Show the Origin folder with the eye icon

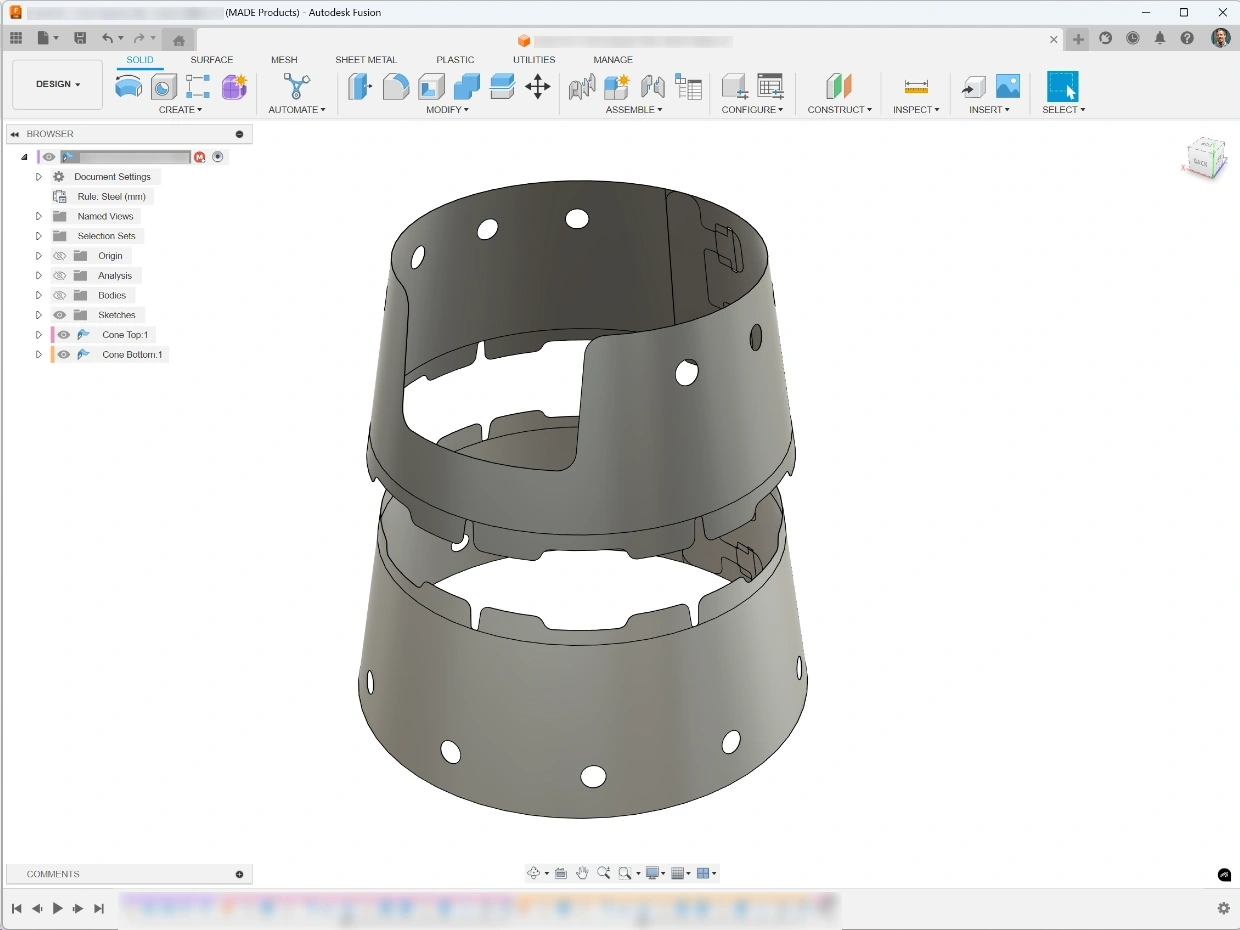[x=60, y=256]
